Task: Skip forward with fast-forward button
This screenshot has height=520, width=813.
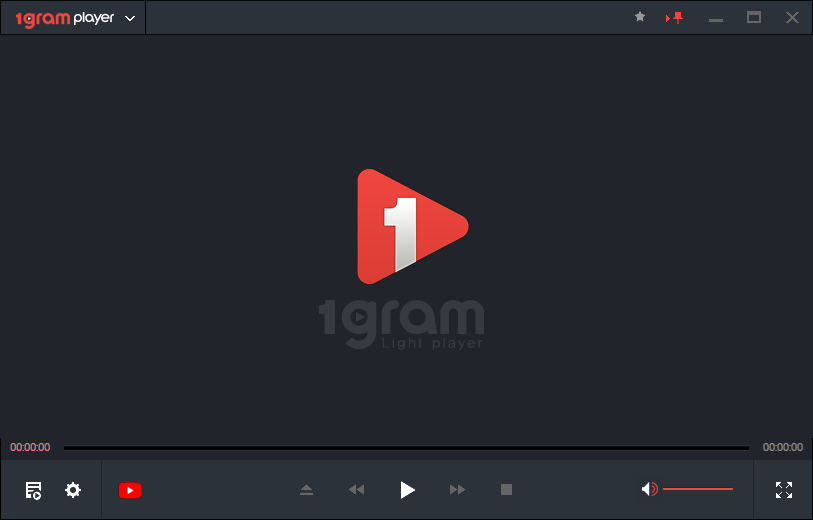Action: (457, 489)
